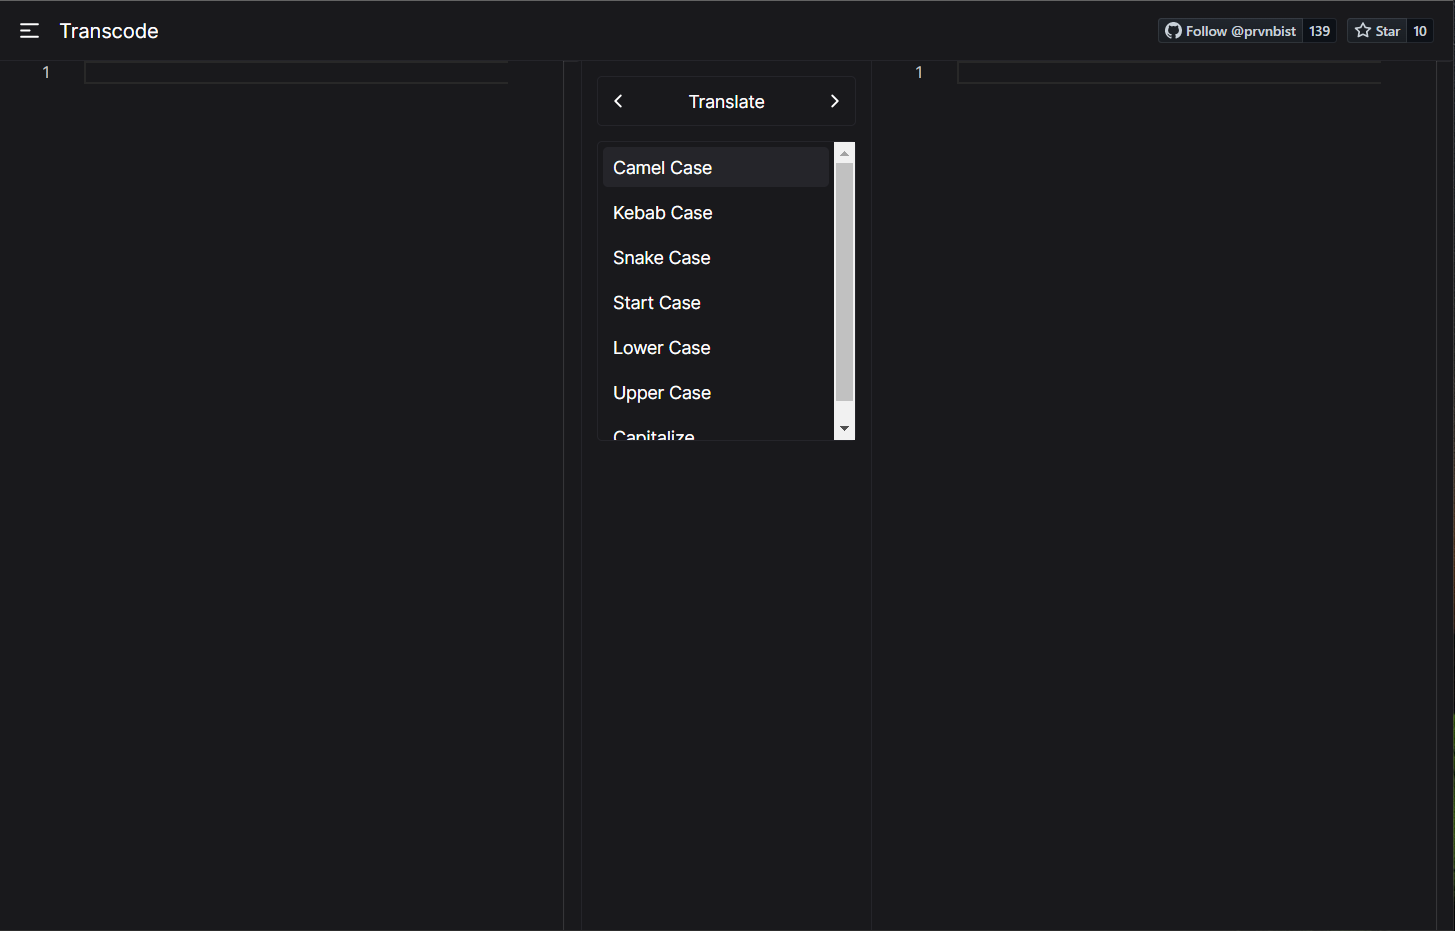The image size is (1455, 931).
Task: Click the conversion list scrollbar thumb
Action: [x=844, y=282]
